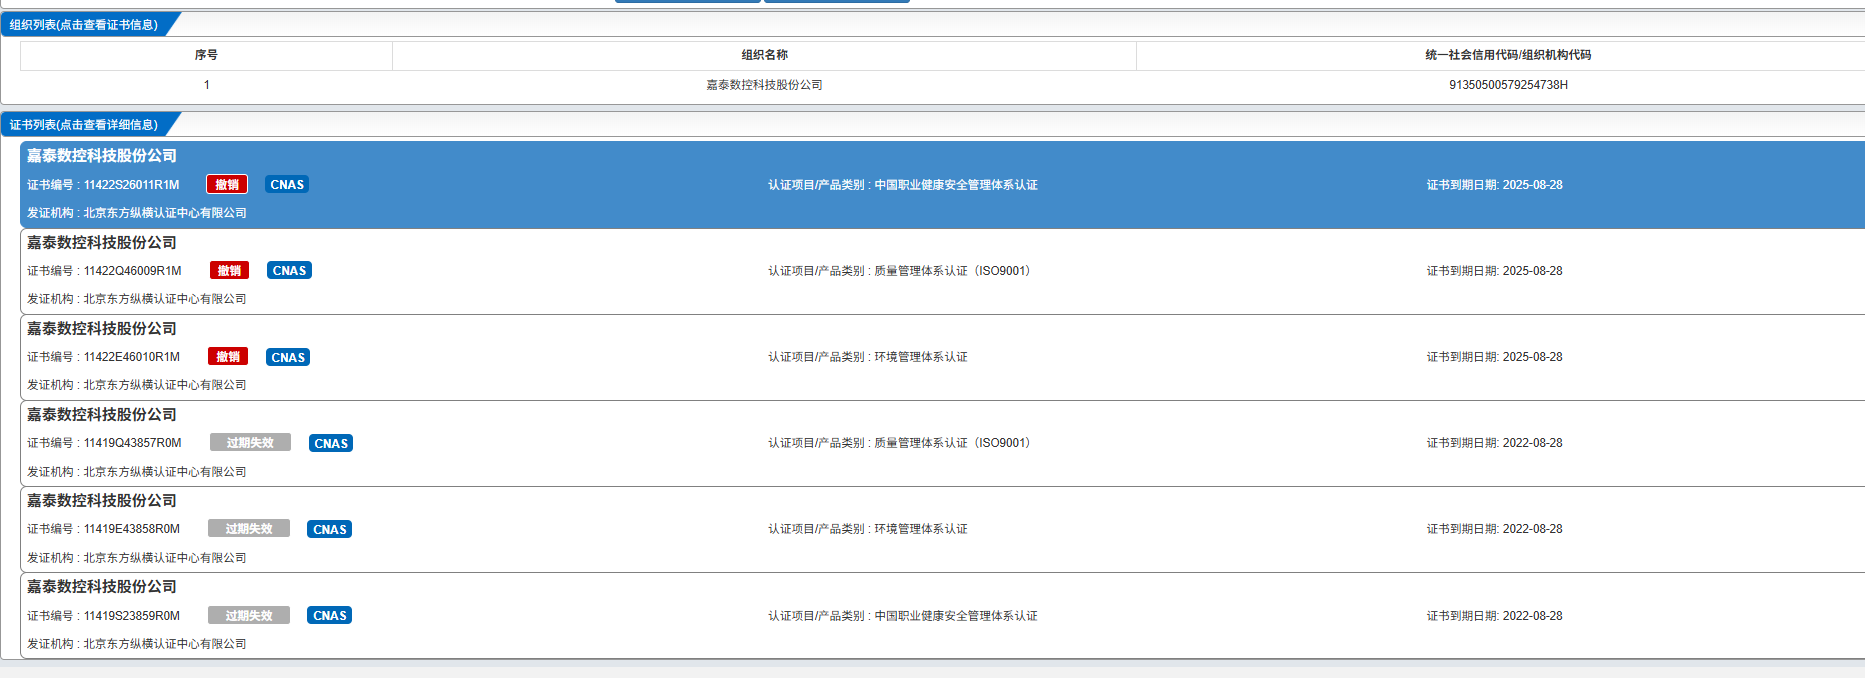Viewport: 1865px width, 678px height.
Task: Click the 2025-08-28 expiry date of 11422S26011R1M
Action: (x=1532, y=185)
